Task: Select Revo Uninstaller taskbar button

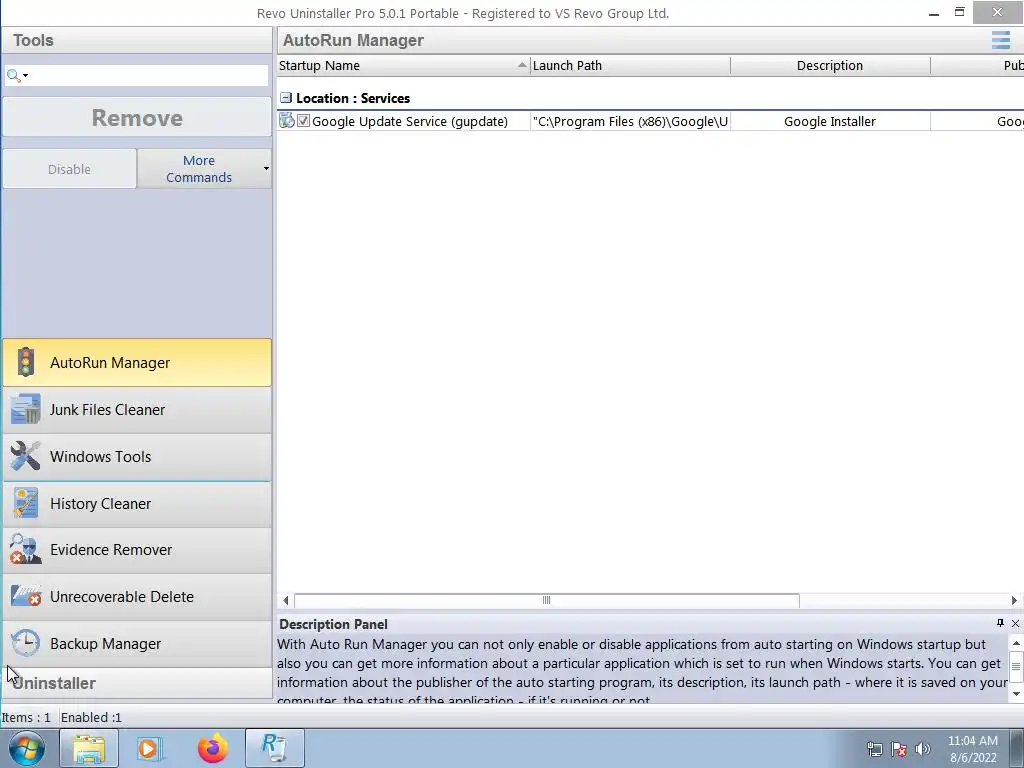Action: tap(274, 748)
